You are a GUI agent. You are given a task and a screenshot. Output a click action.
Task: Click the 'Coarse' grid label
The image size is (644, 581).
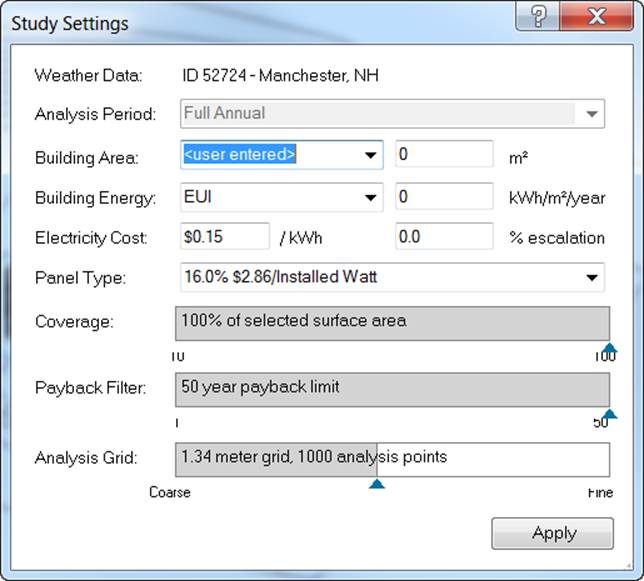(170, 492)
